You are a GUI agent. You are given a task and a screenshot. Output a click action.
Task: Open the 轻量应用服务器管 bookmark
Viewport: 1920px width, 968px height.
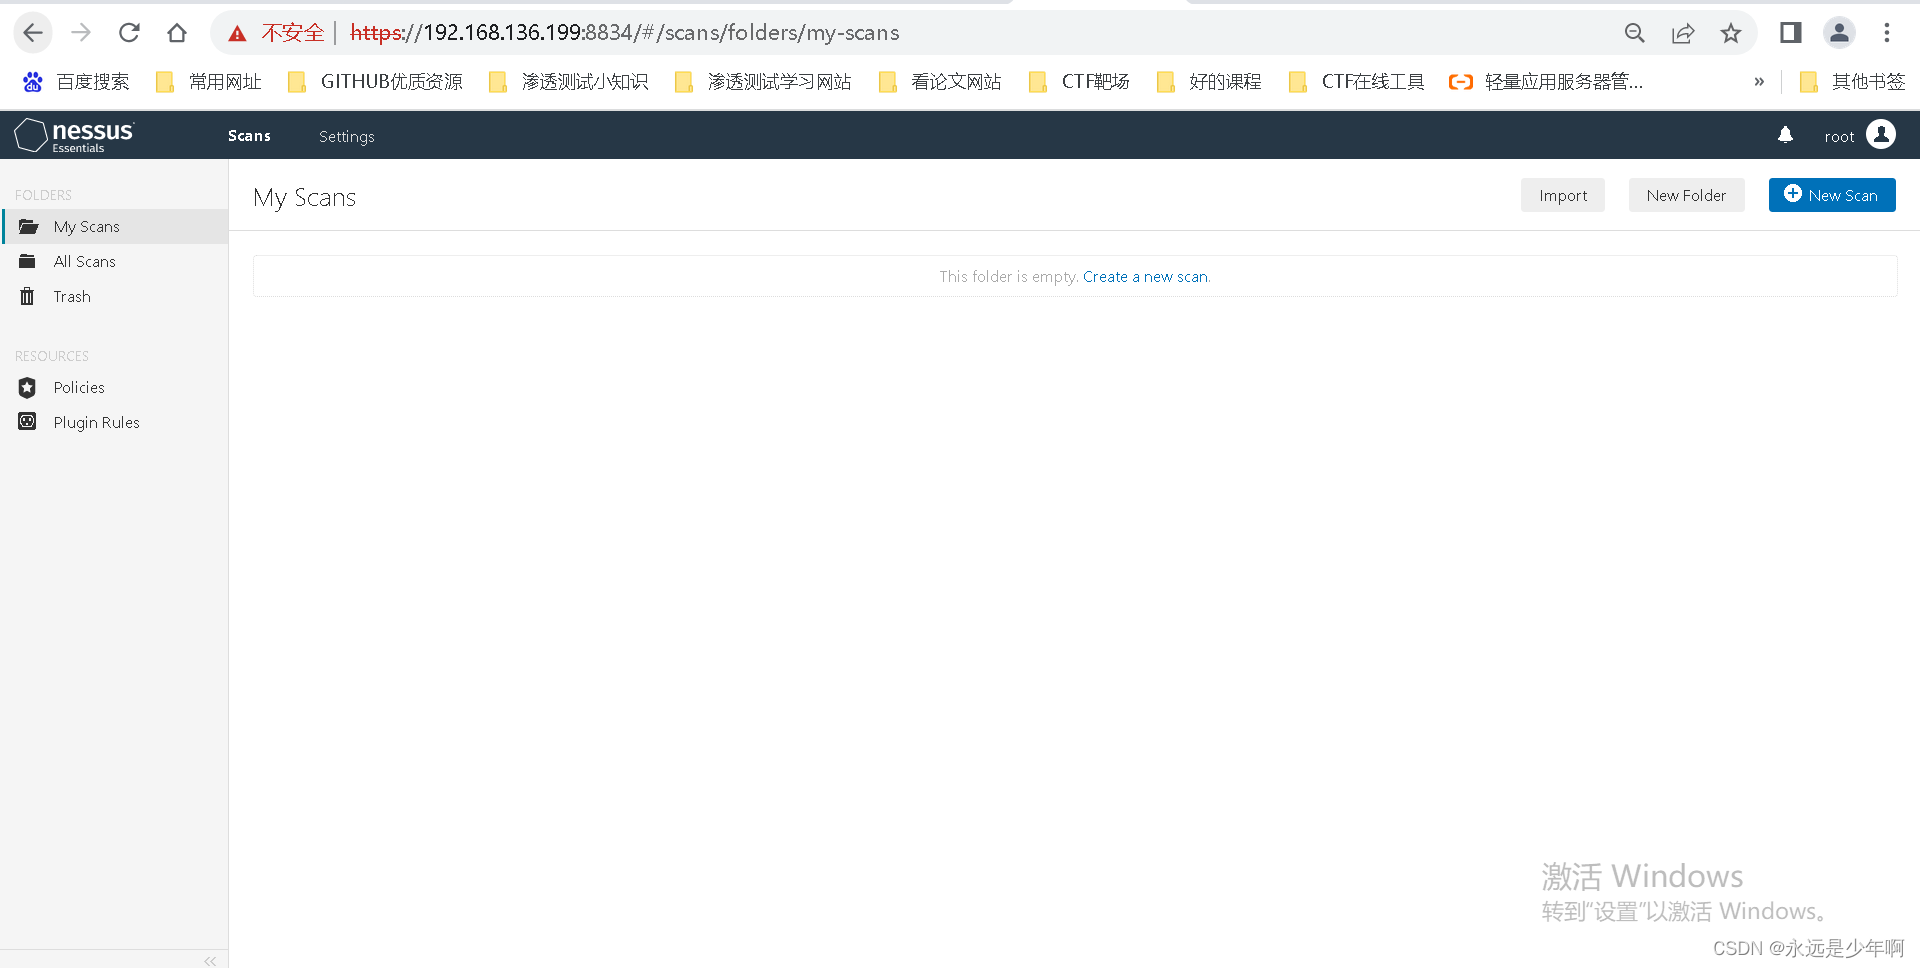click(x=1546, y=82)
